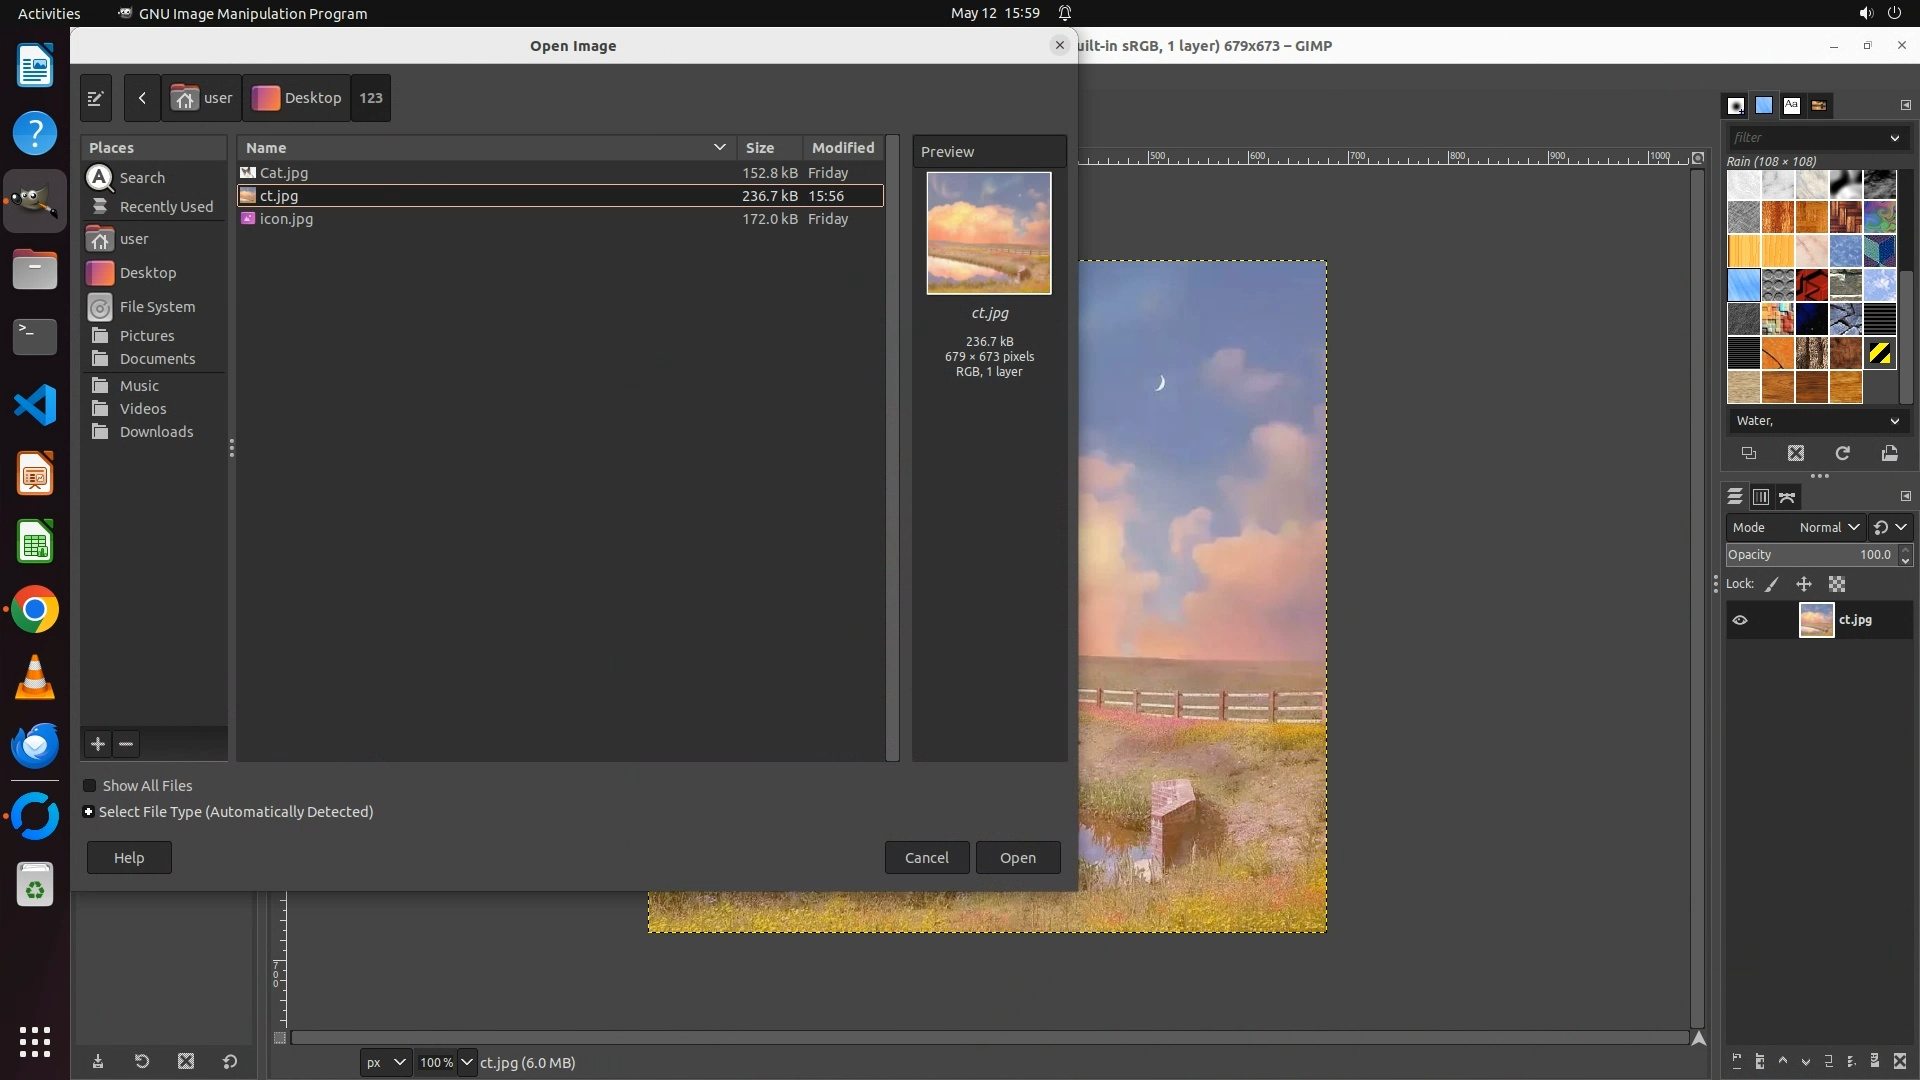Click Duplicate pattern icon

[x=1749, y=453]
